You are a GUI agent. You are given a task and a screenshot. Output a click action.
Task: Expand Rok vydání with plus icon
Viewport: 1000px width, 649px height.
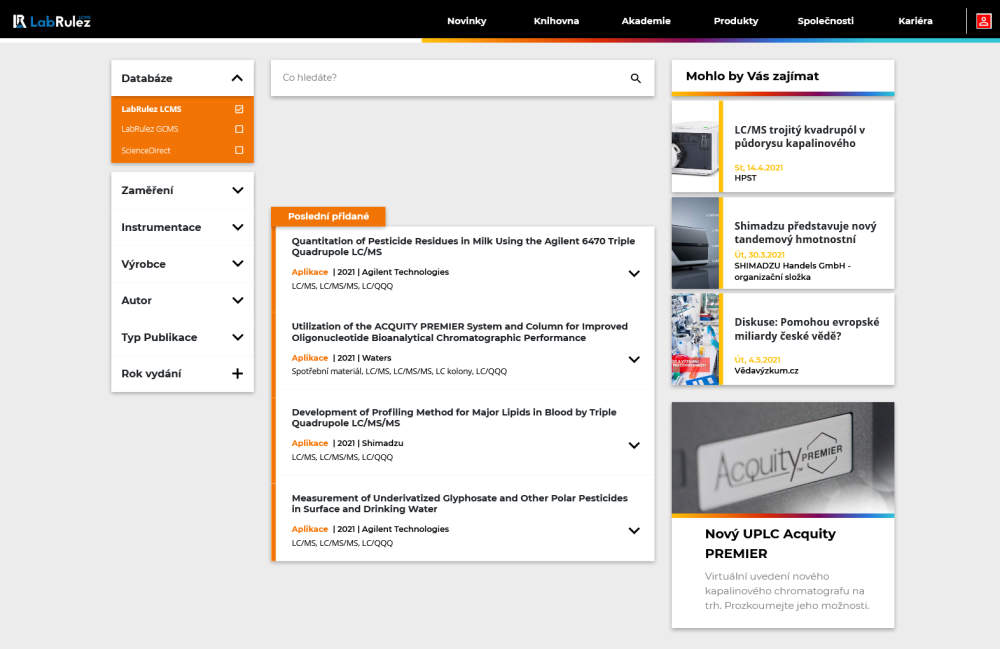click(x=237, y=374)
